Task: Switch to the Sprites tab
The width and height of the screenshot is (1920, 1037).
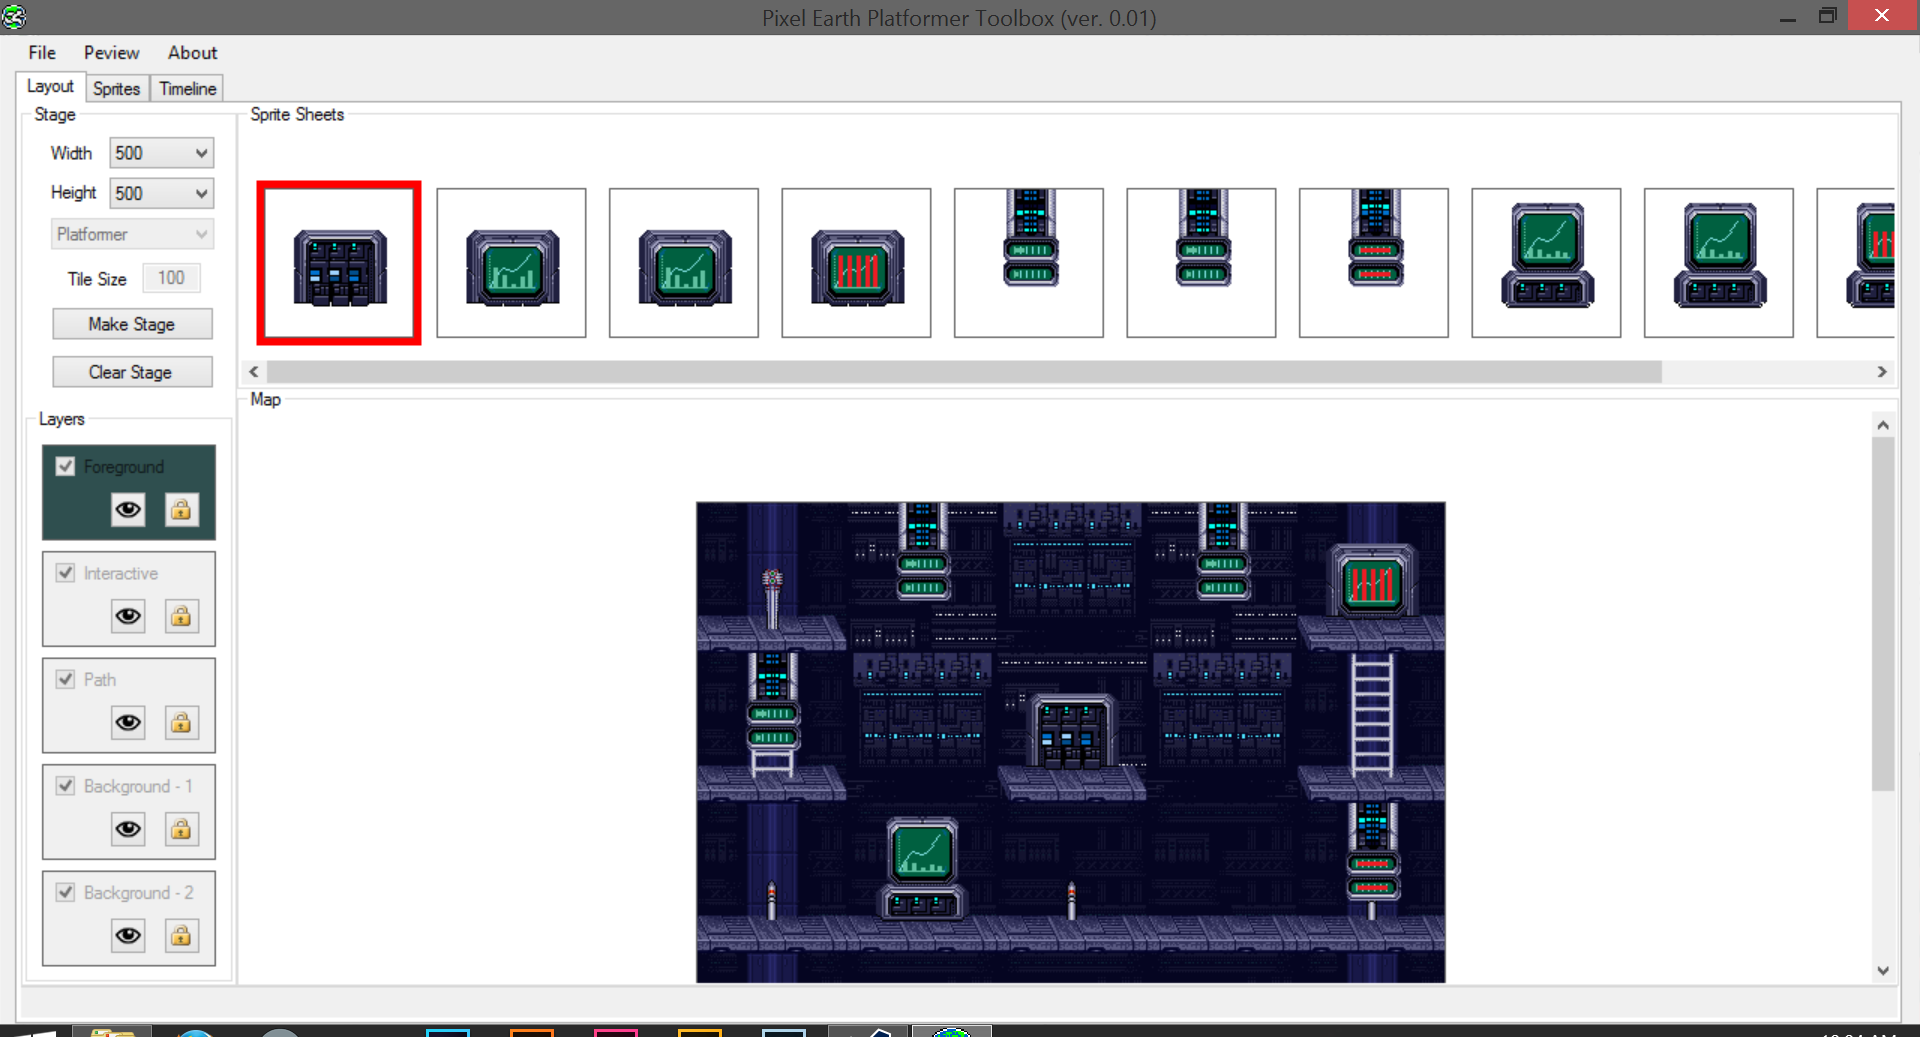Action: pos(117,89)
